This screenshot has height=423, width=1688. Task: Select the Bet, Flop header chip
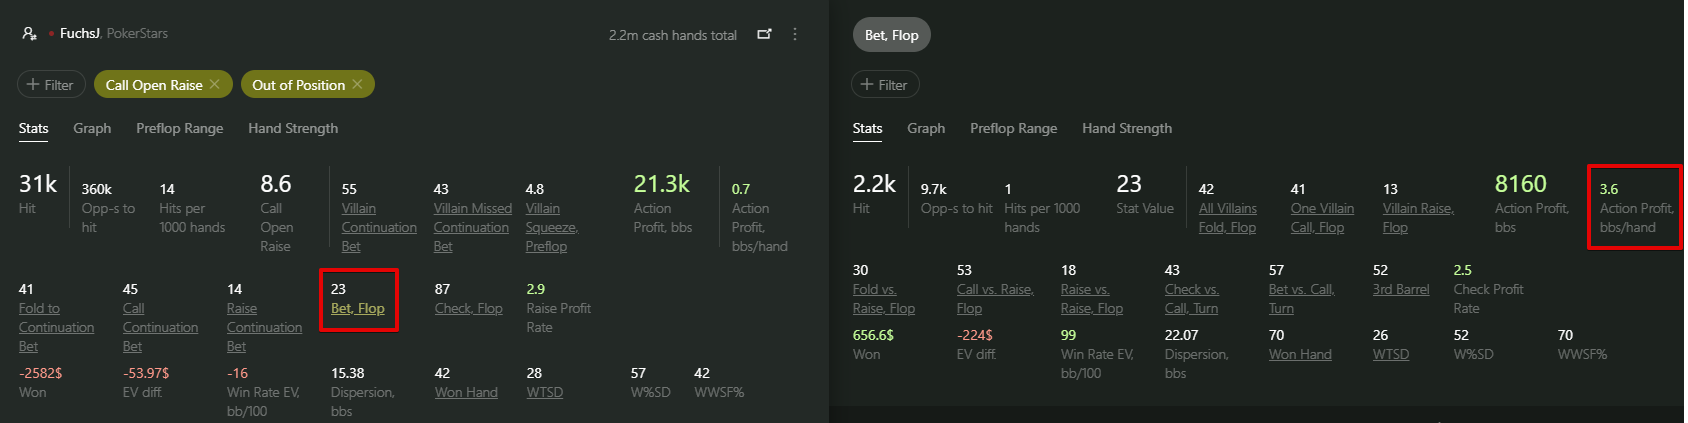(x=891, y=35)
